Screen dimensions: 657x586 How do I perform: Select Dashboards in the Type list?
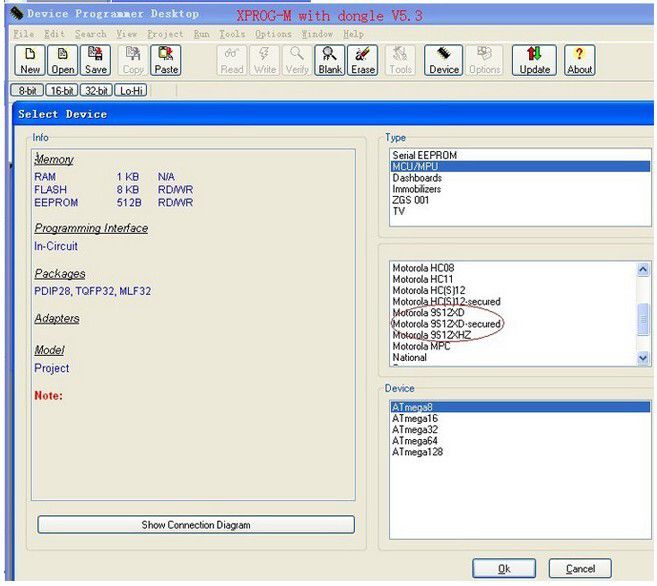[417, 178]
